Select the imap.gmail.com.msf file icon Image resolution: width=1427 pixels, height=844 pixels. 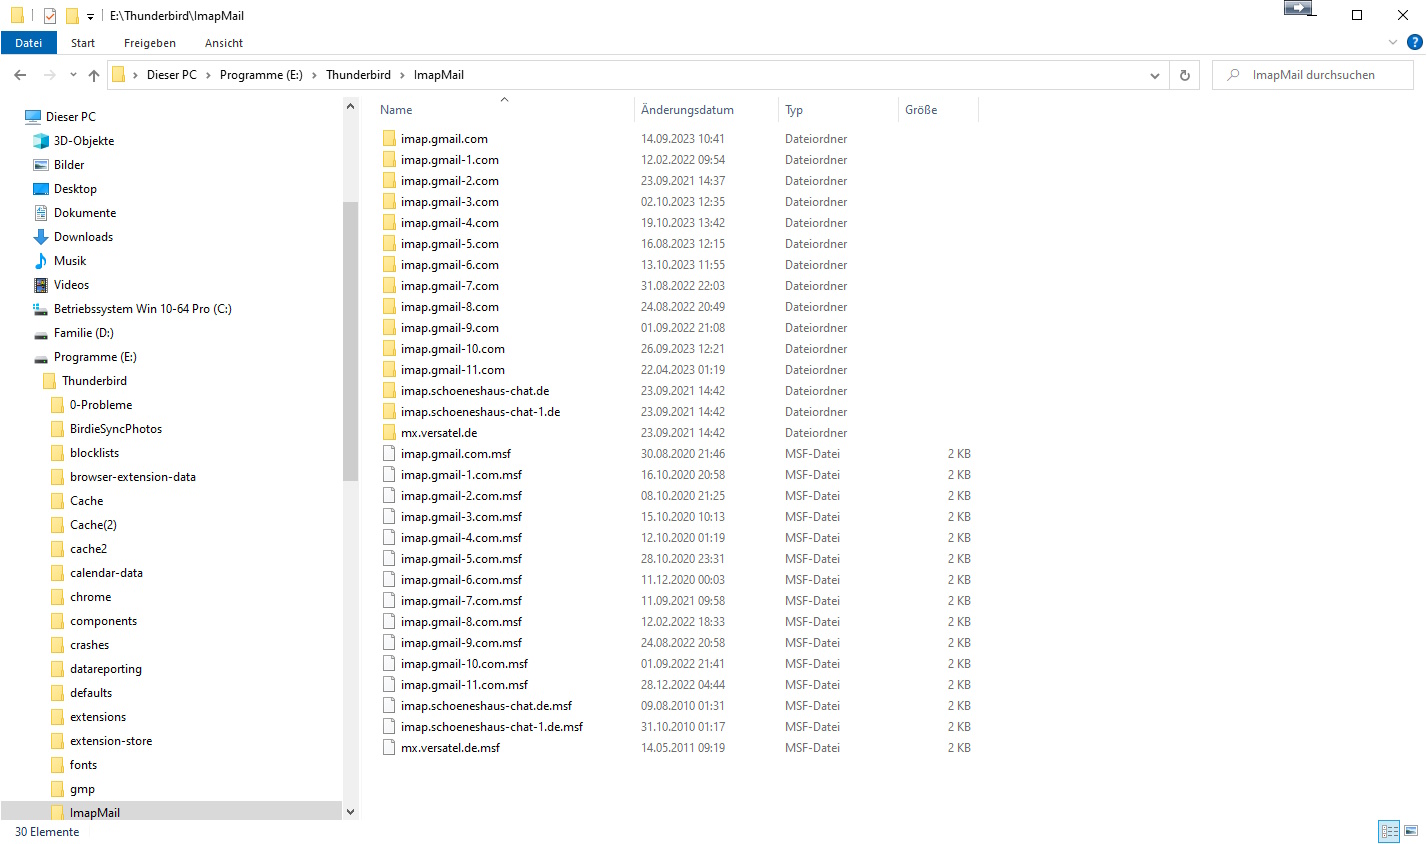[x=389, y=454]
